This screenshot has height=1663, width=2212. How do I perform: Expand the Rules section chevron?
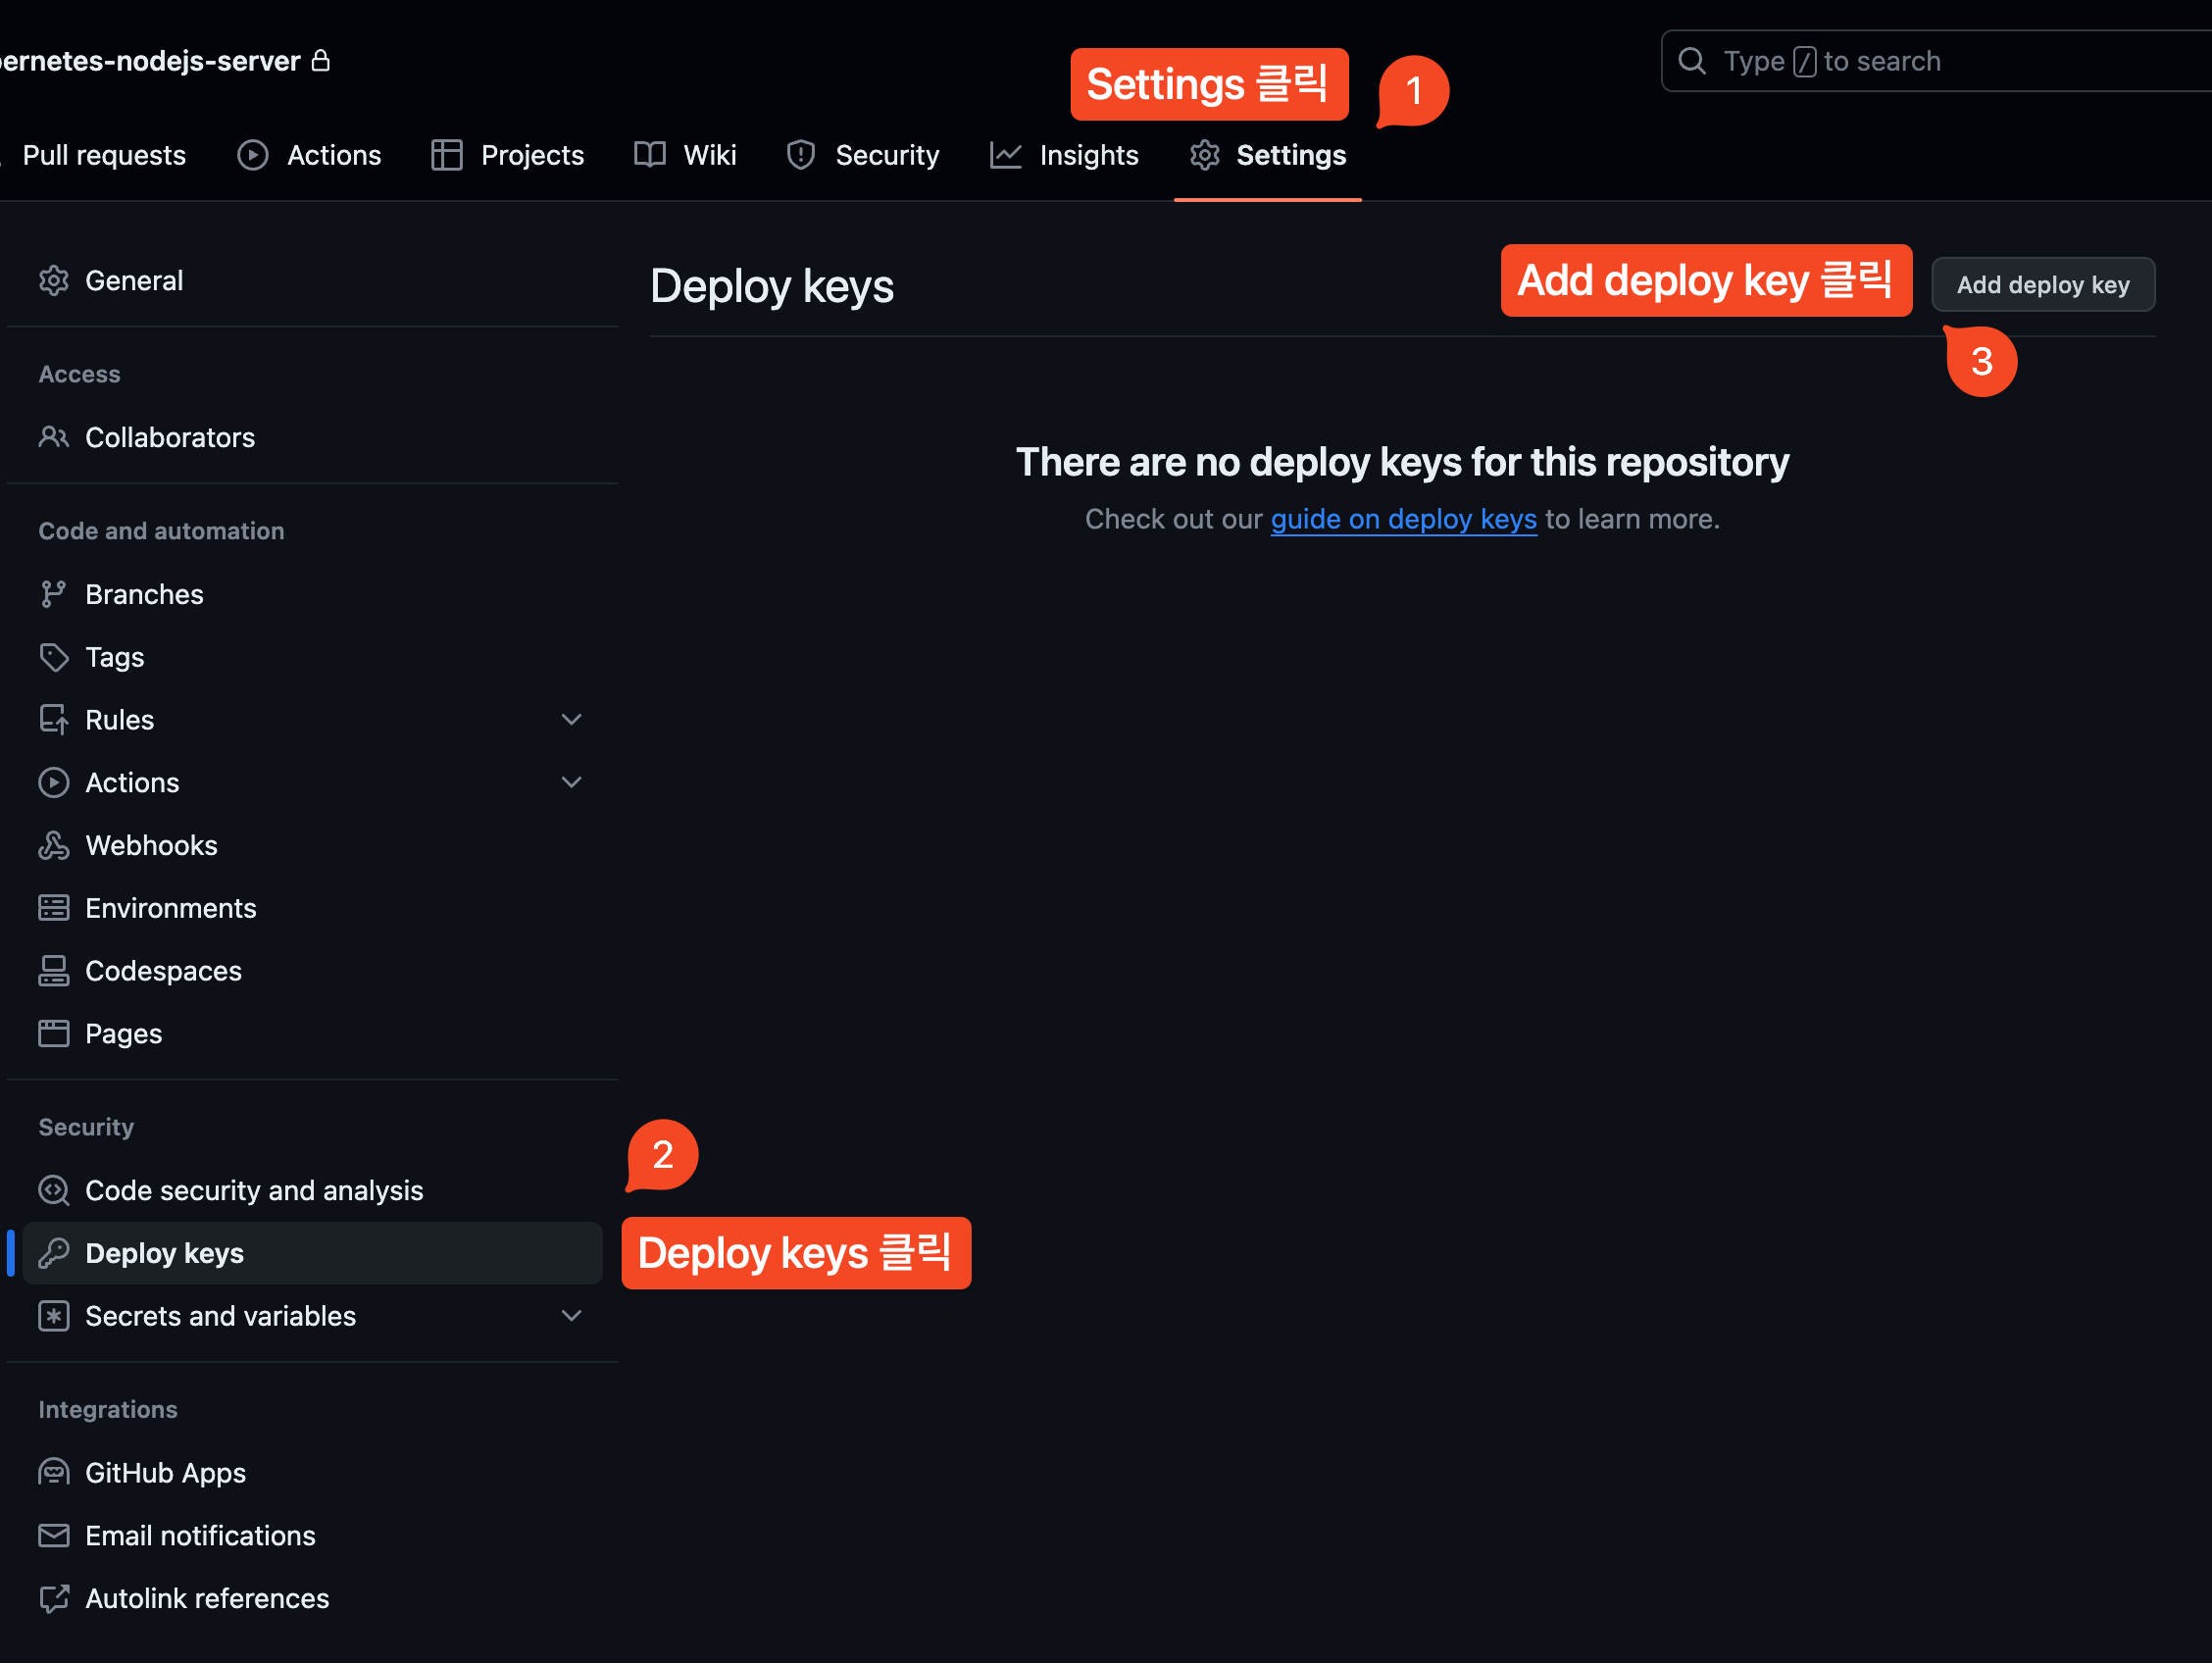(x=571, y=720)
